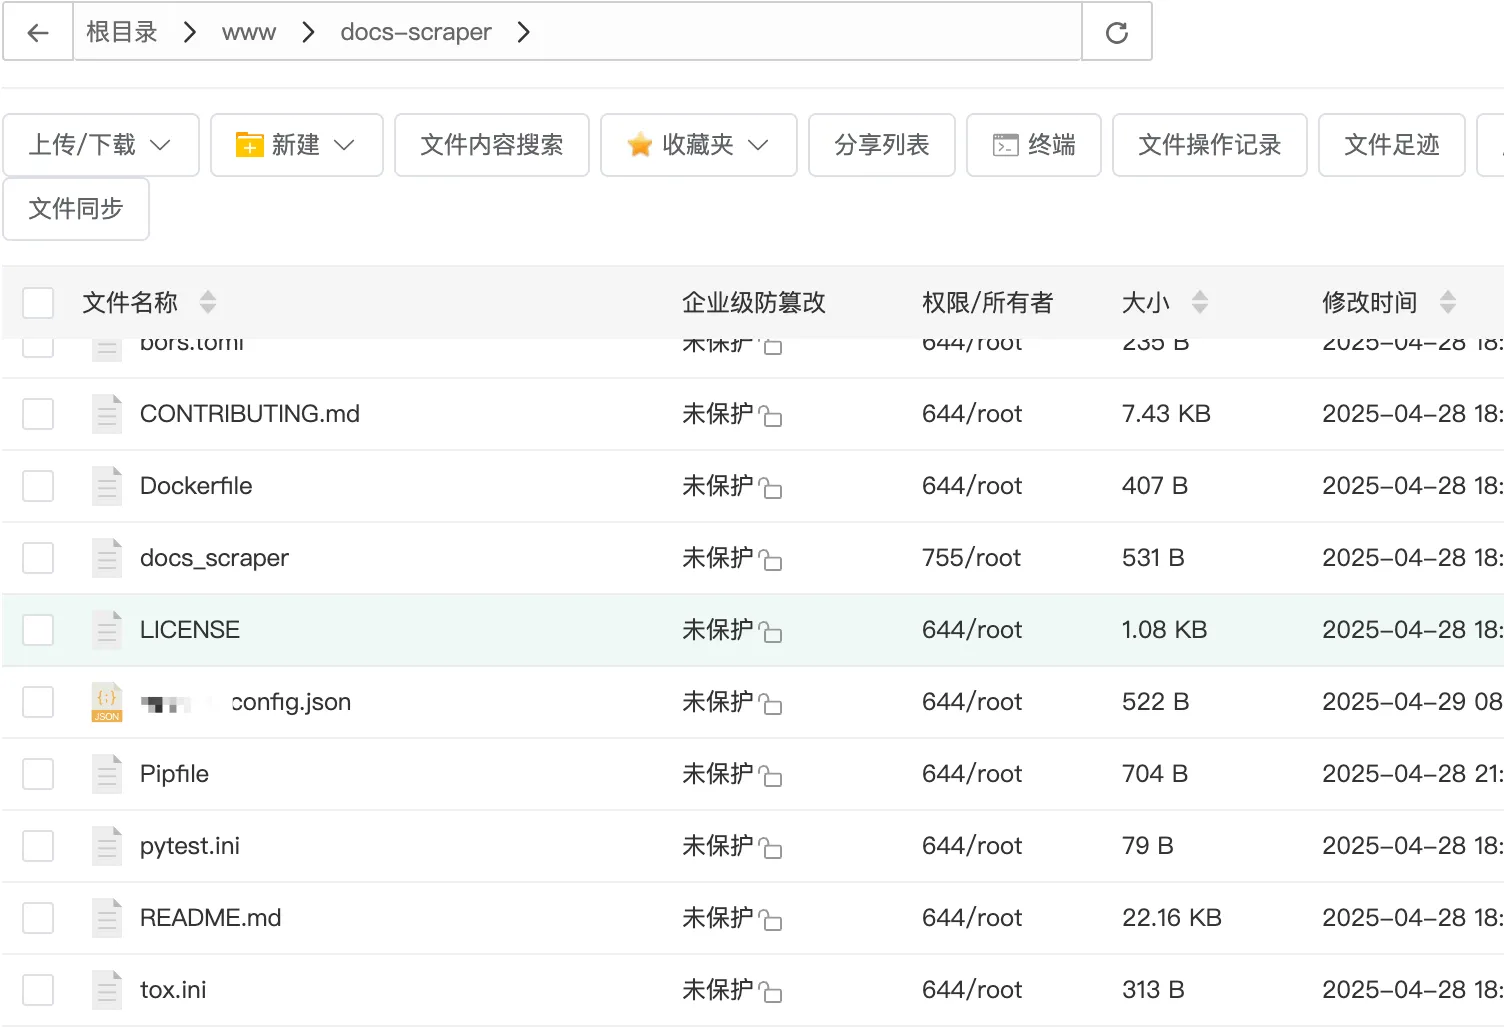Image resolution: width=1504 pixels, height=1032 pixels.
Task: Click chevron after www breadcrumb
Action: [x=308, y=32]
